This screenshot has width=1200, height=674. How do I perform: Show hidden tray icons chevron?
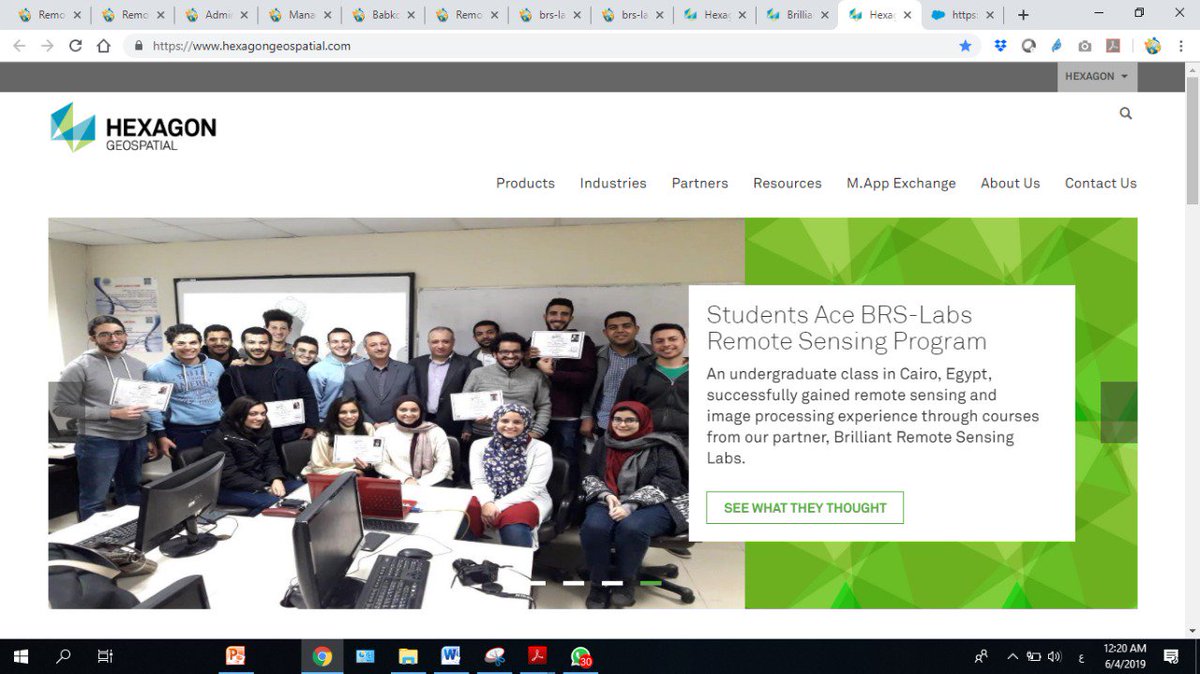(x=1012, y=657)
